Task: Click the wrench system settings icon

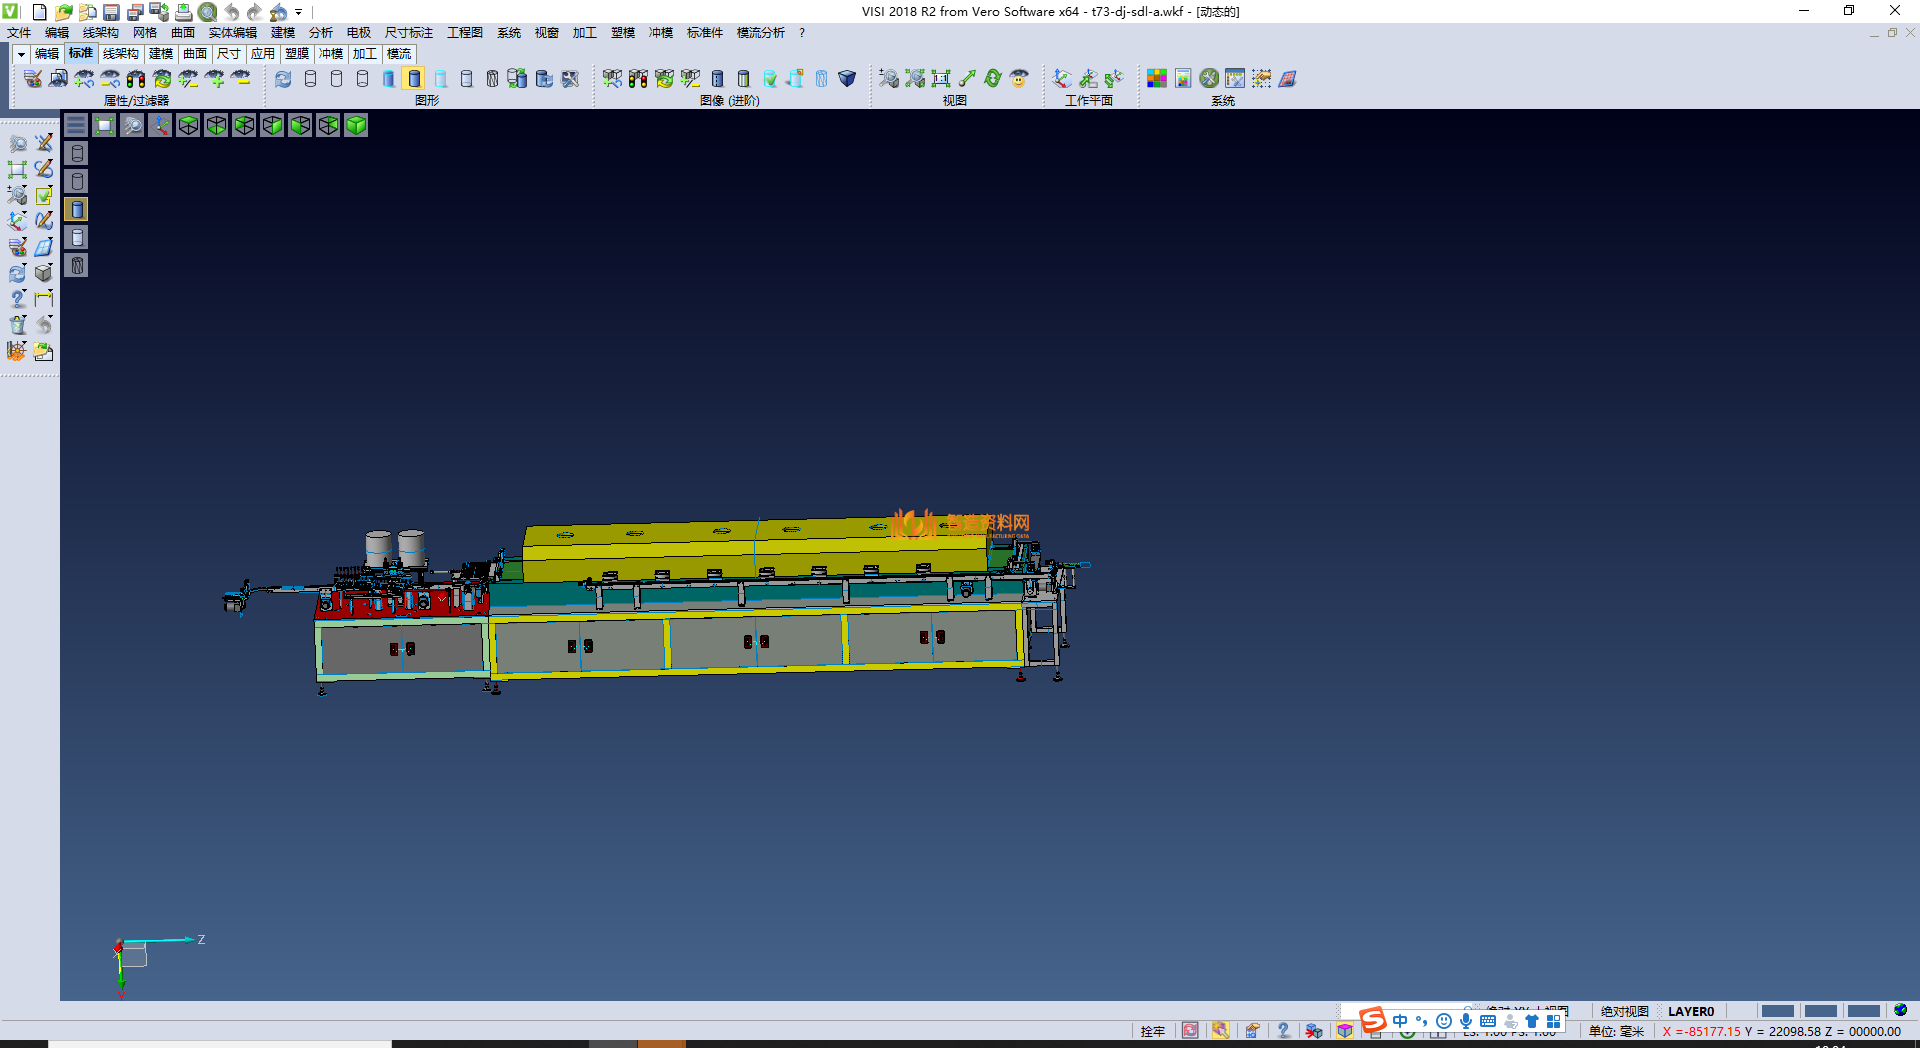Action: click(x=1209, y=78)
